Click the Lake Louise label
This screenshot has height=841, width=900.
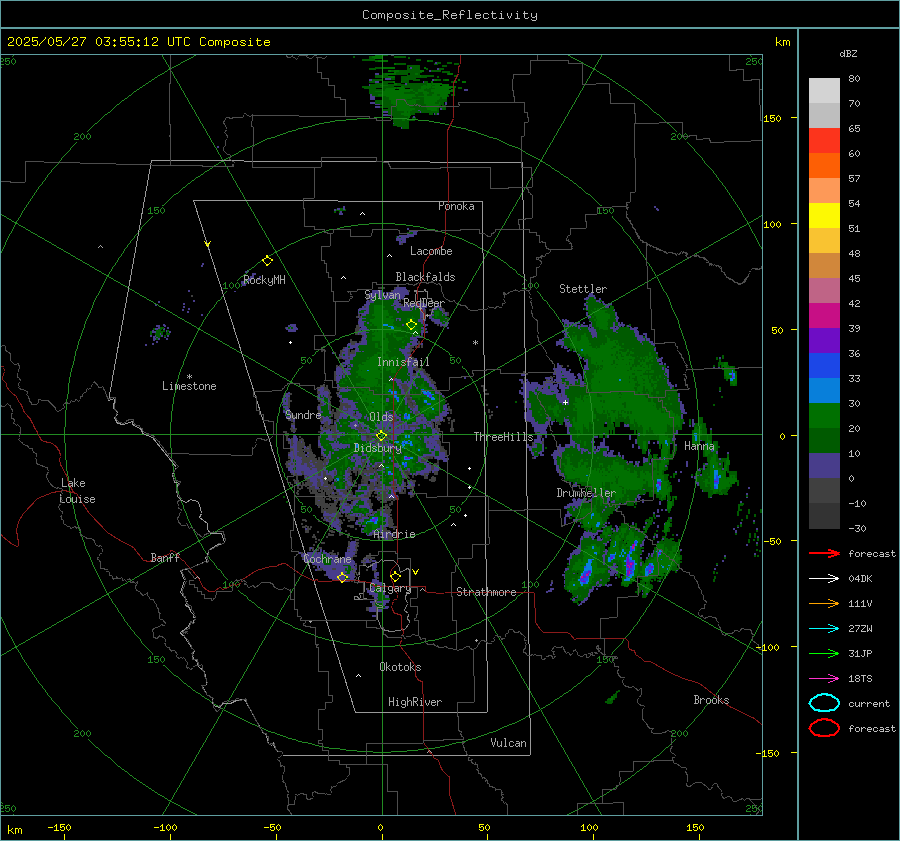77,491
